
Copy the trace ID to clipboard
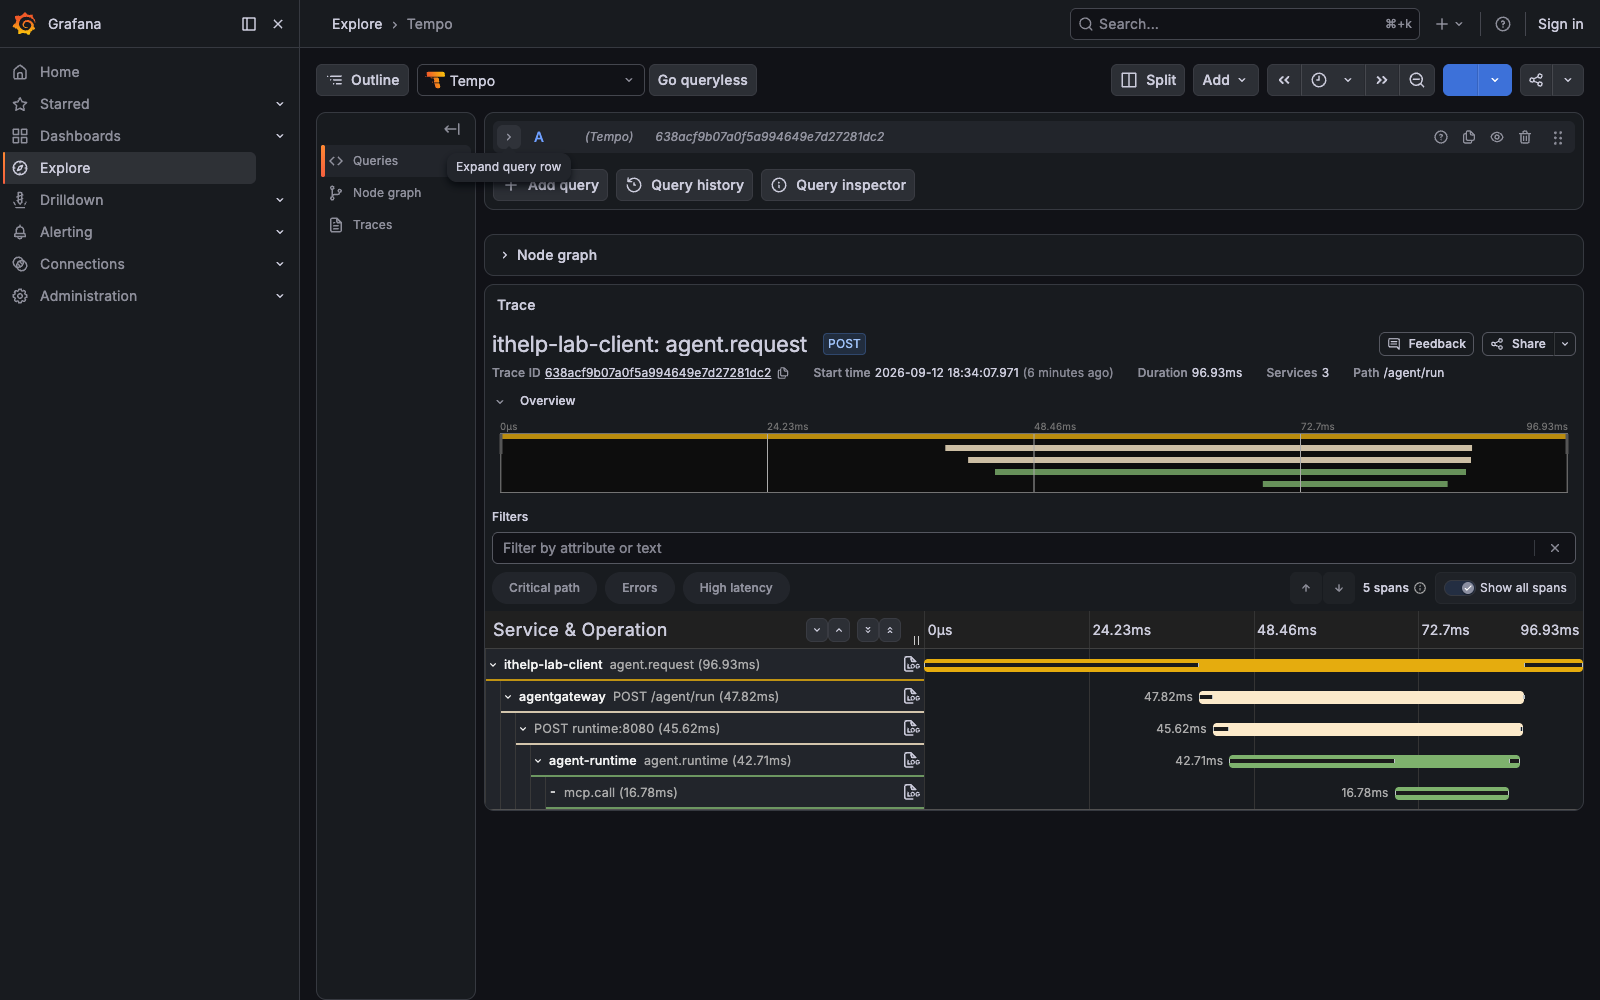pos(783,373)
